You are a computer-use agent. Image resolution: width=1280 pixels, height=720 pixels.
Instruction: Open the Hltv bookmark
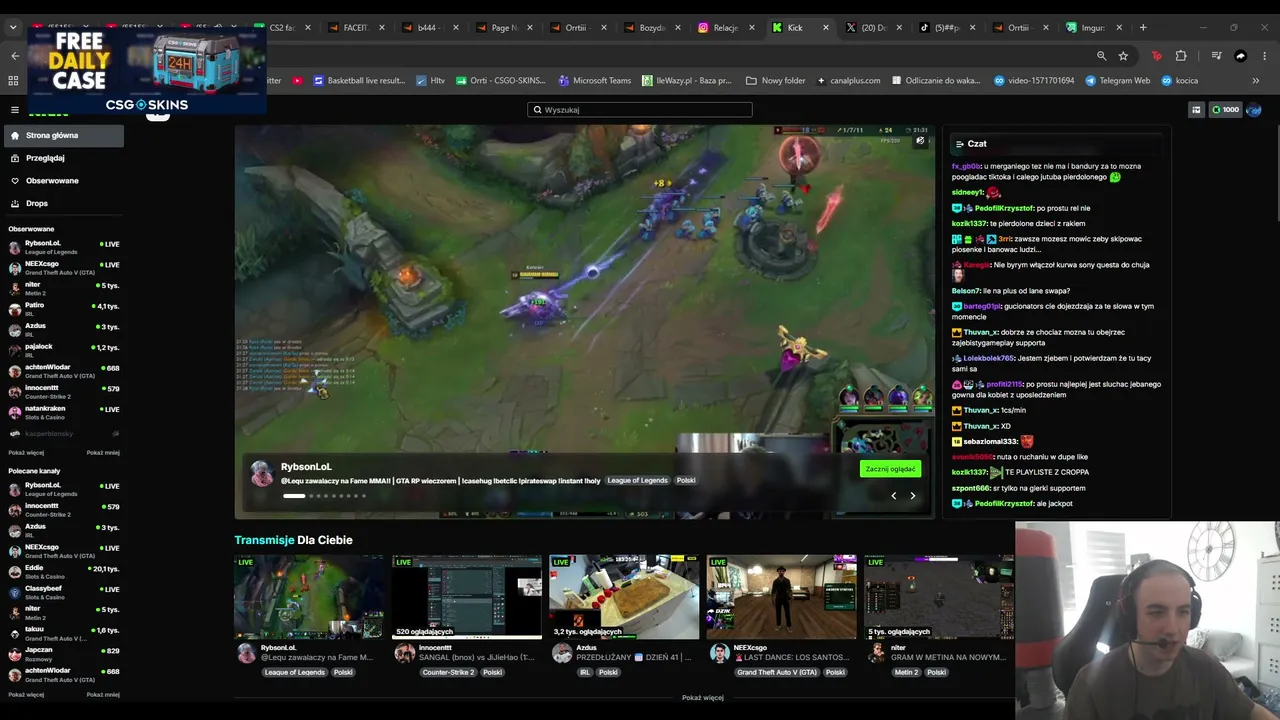(431, 80)
